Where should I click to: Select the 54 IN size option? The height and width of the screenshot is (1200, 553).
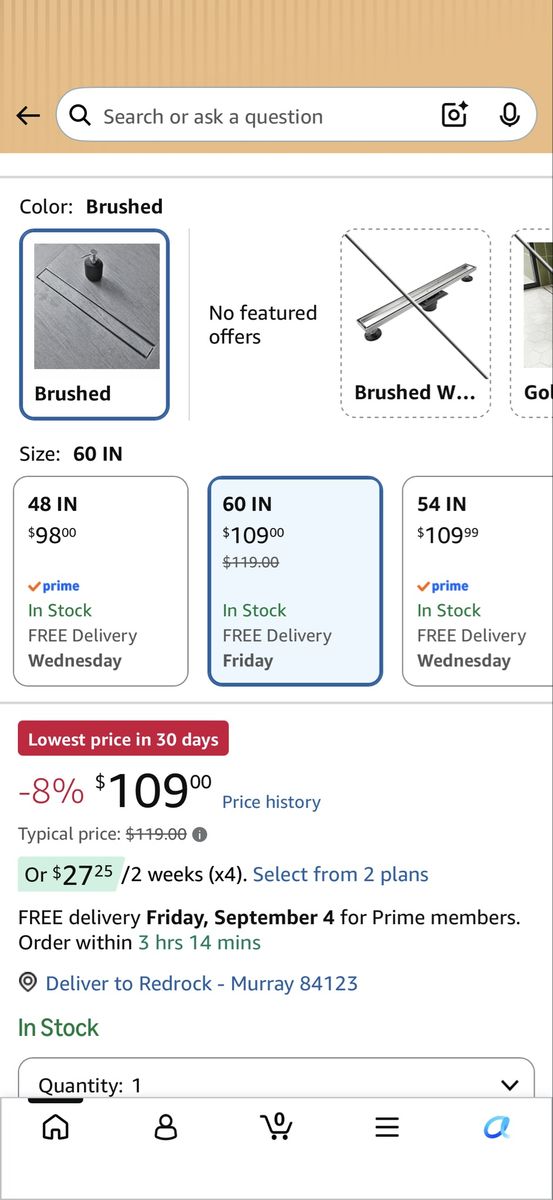pyautogui.click(x=478, y=581)
